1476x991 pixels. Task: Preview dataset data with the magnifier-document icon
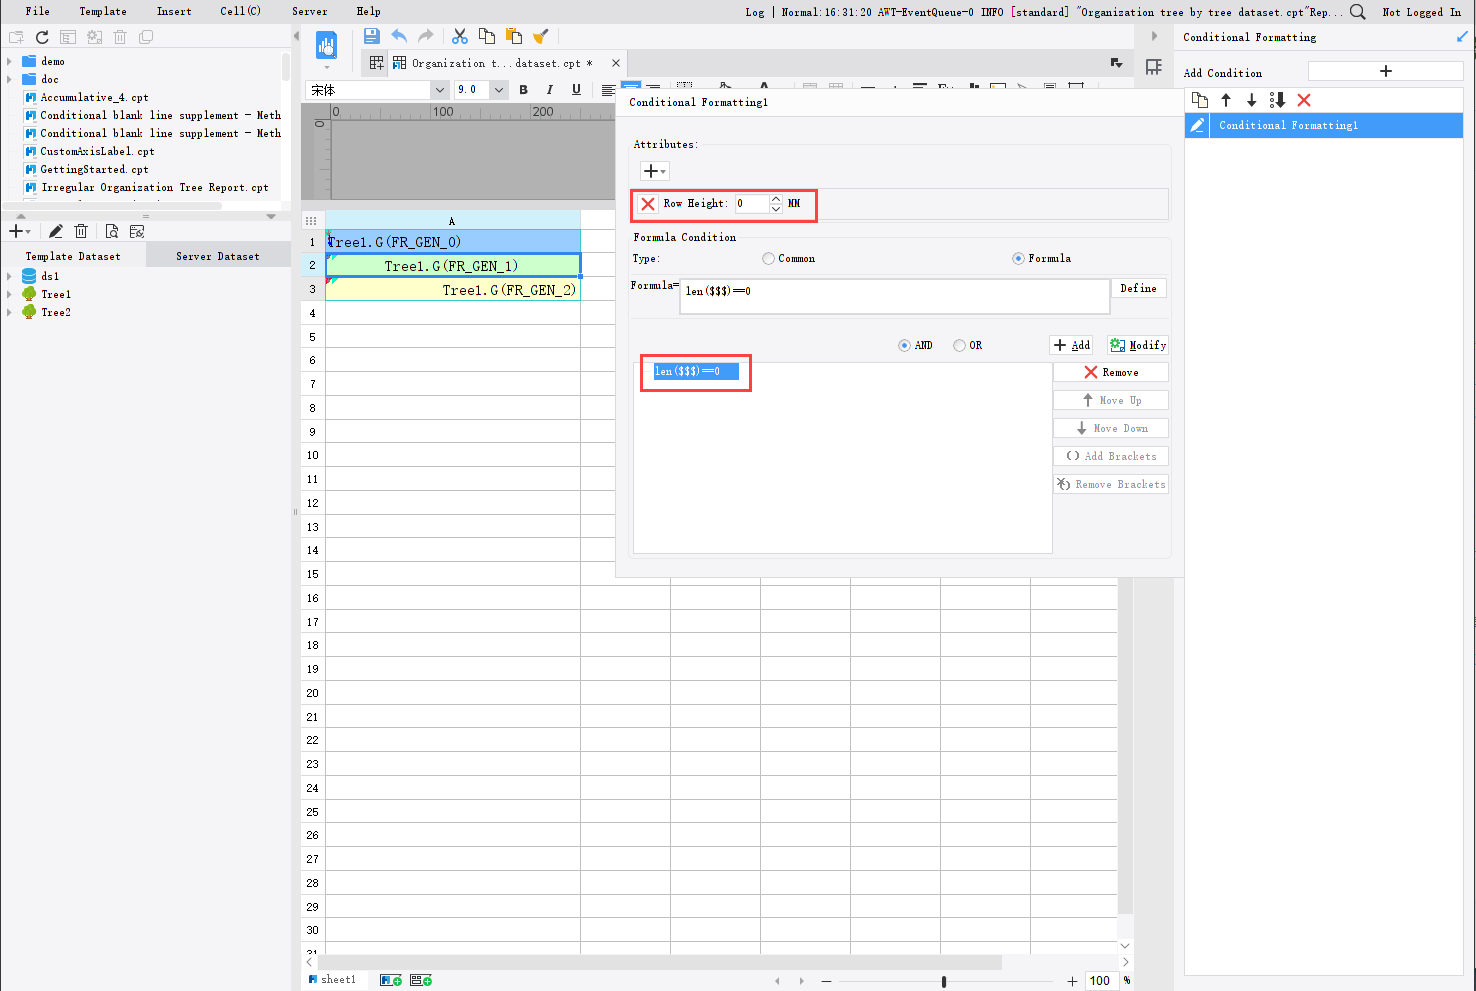pos(111,230)
